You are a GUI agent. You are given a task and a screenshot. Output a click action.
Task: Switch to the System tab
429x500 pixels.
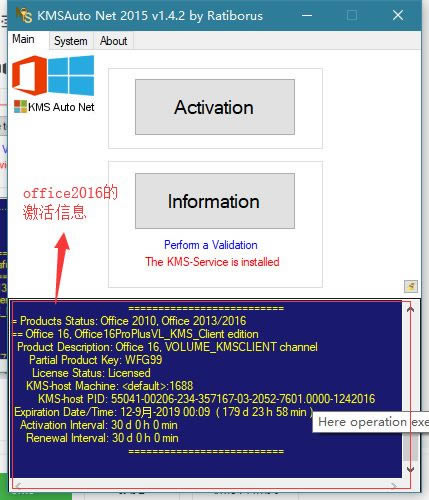click(71, 41)
